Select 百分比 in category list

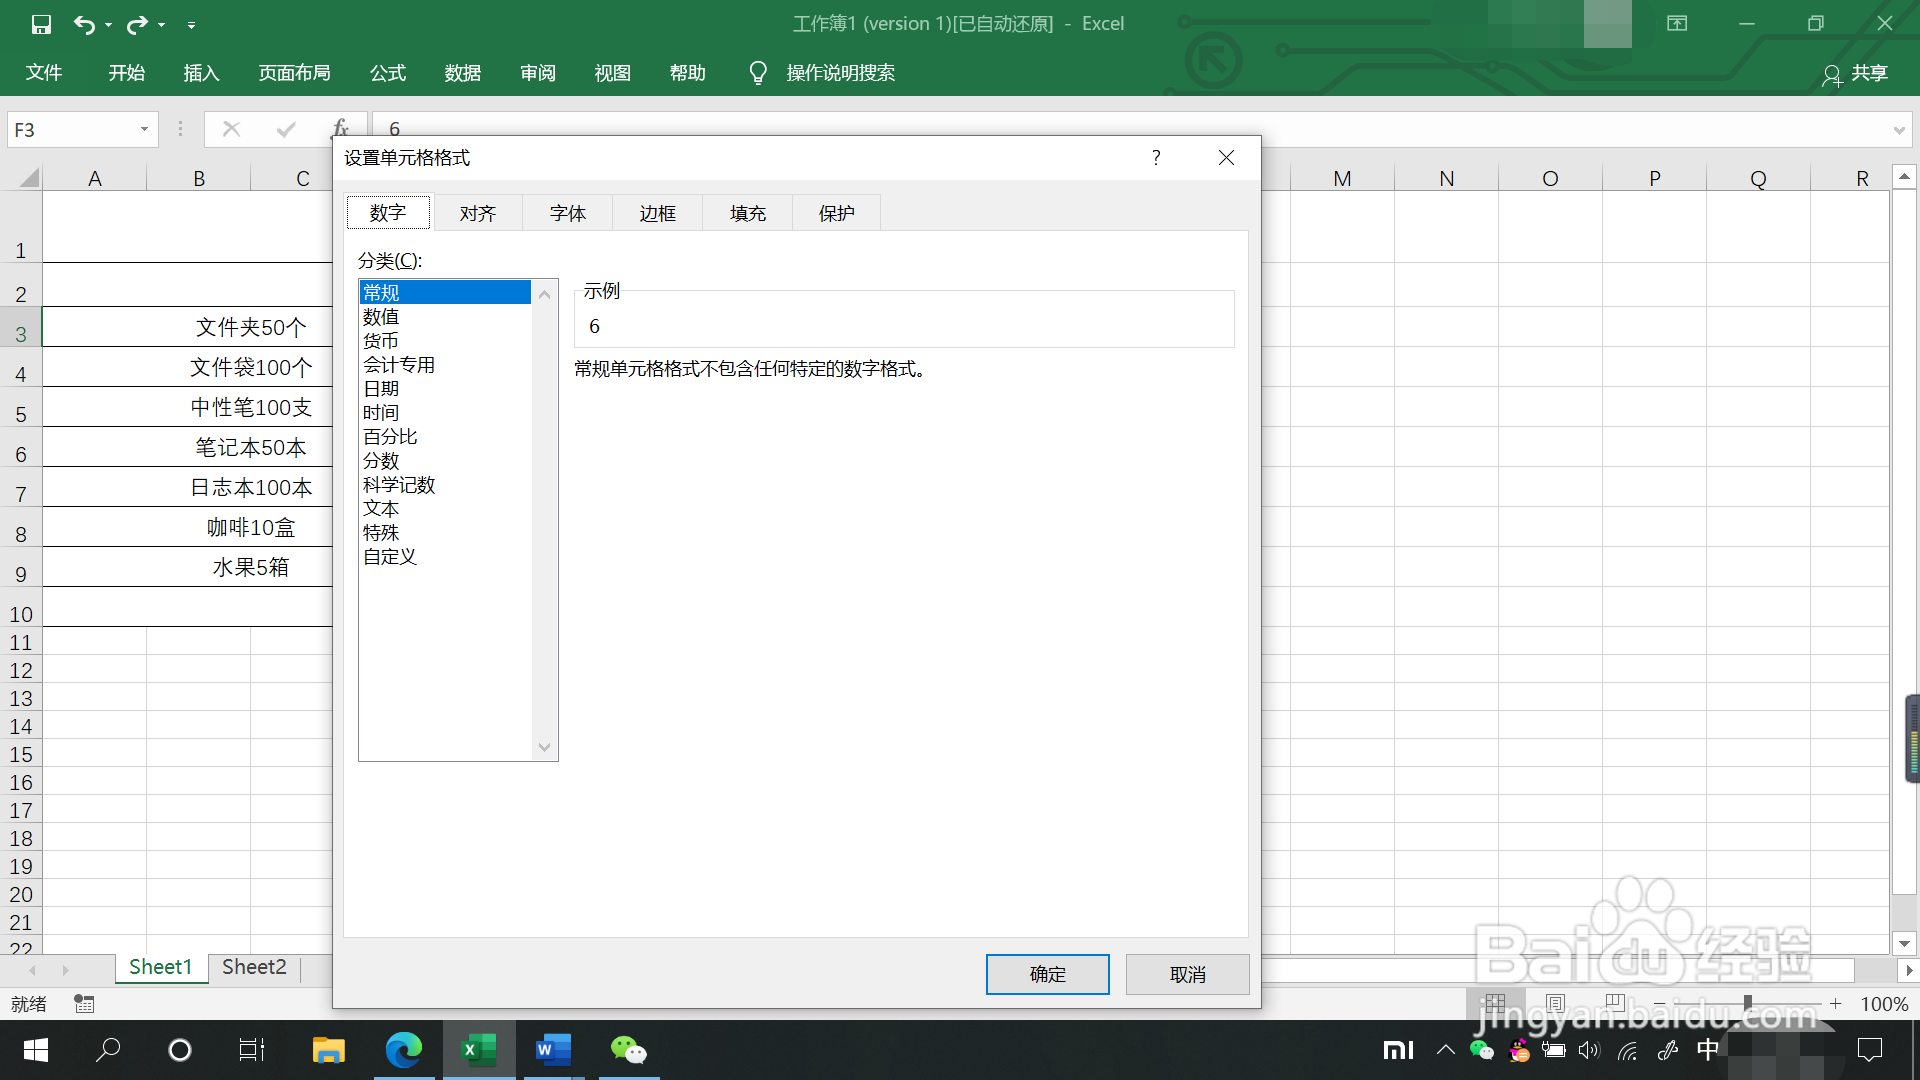[390, 437]
